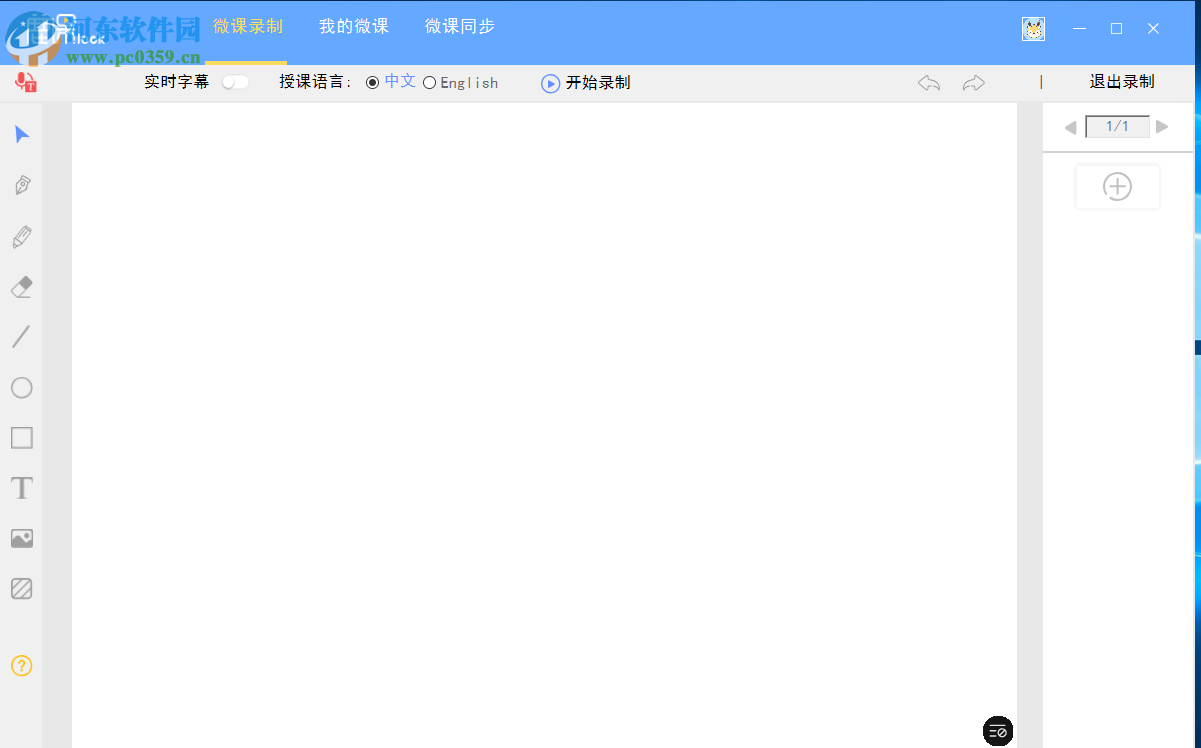Open the canvas options menu at bottom right
The width and height of the screenshot is (1201, 748).
[x=997, y=731]
